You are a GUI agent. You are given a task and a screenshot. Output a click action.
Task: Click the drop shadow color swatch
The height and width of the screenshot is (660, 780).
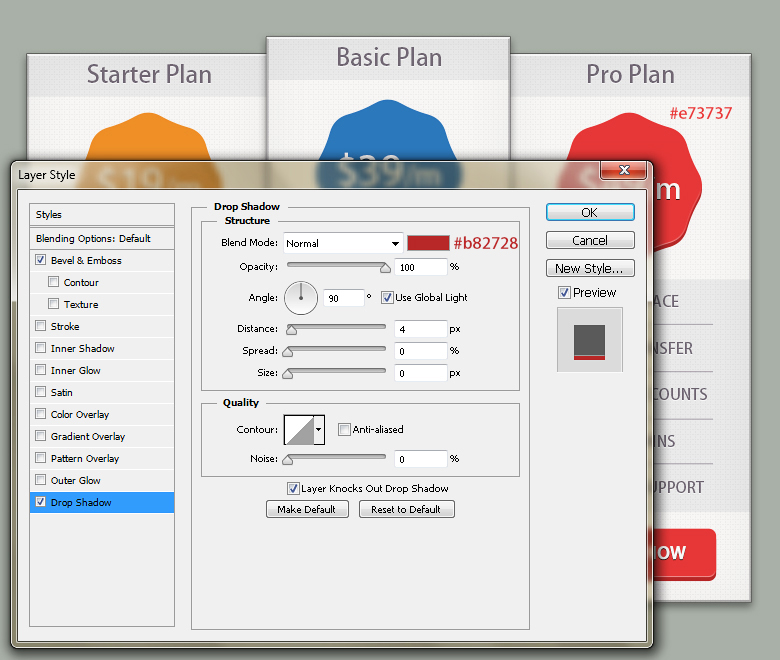428,243
